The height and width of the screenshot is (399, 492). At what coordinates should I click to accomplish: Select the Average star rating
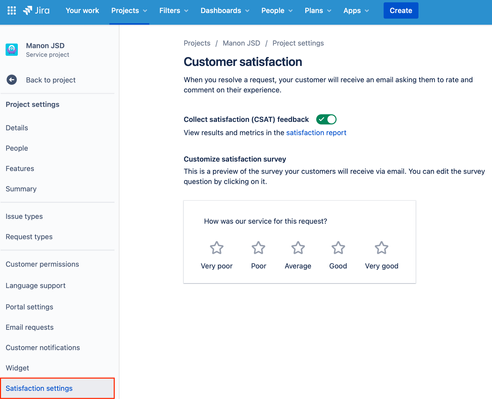coord(298,248)
